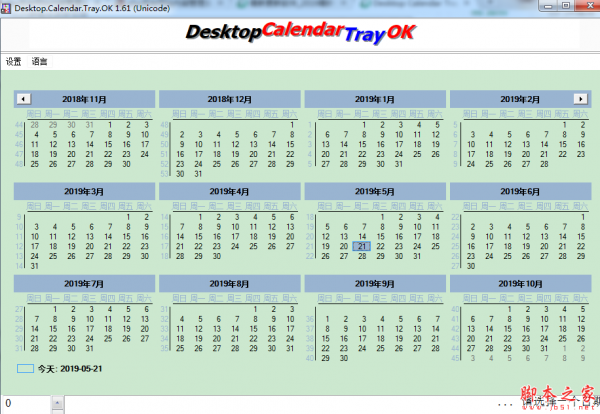
Task: Maximize the Desktop.Calendar.Tray.OK window
Action: [566, 5]
